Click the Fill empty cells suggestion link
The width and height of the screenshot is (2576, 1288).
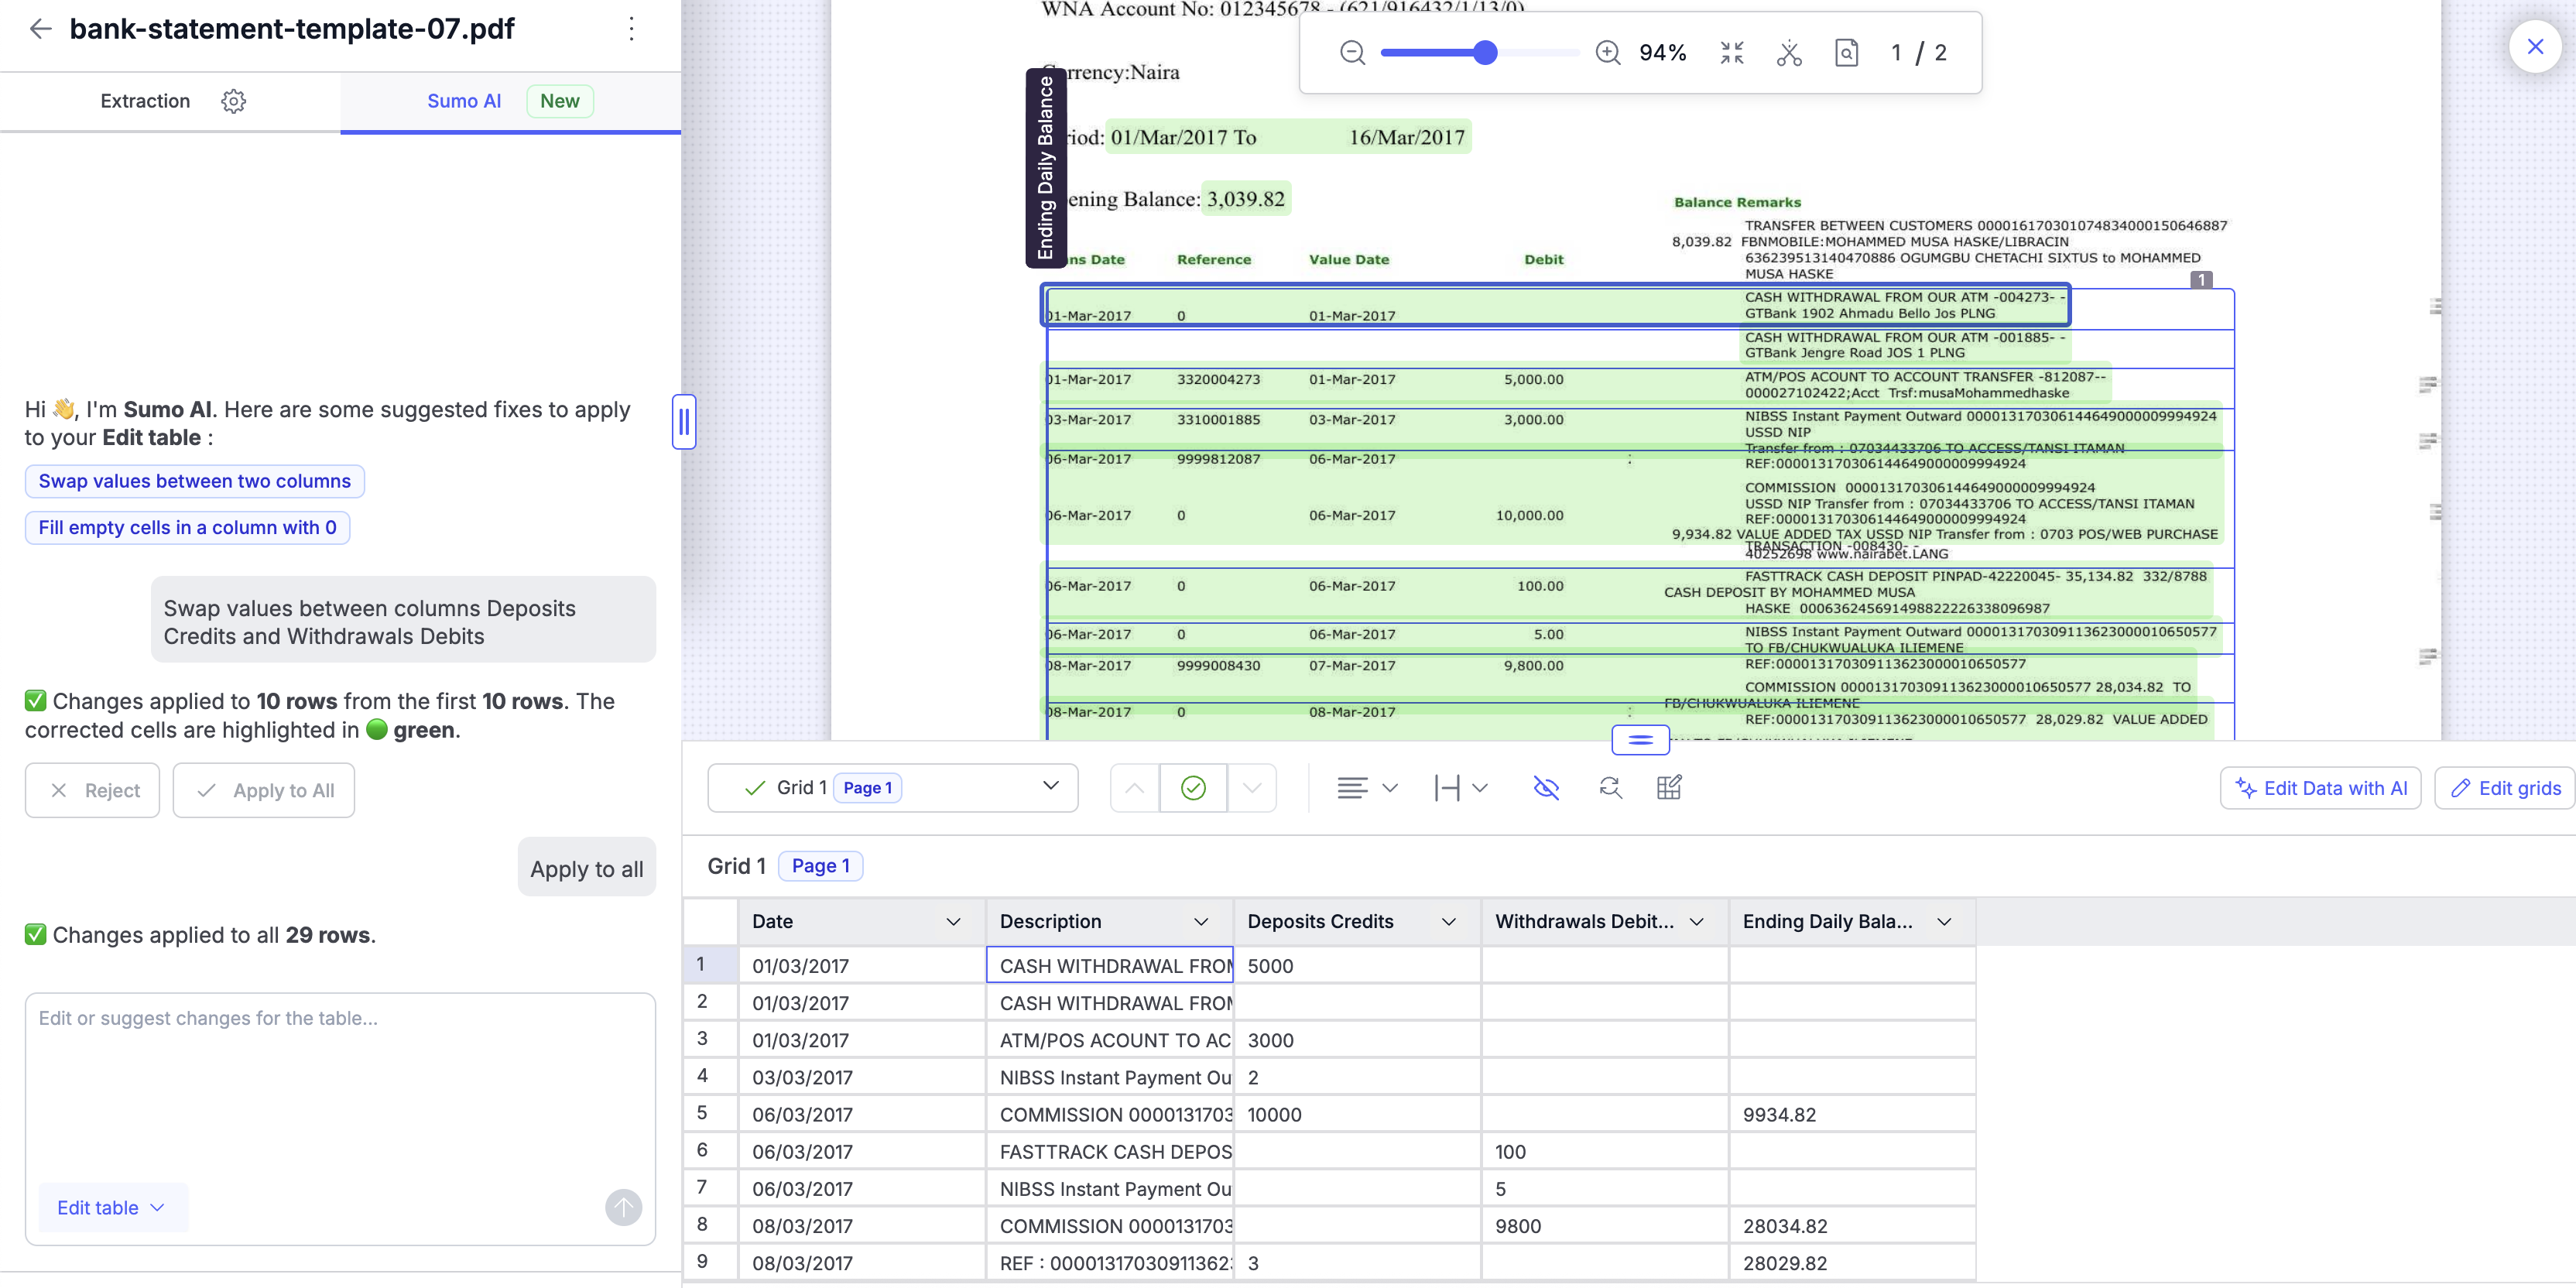187,527
